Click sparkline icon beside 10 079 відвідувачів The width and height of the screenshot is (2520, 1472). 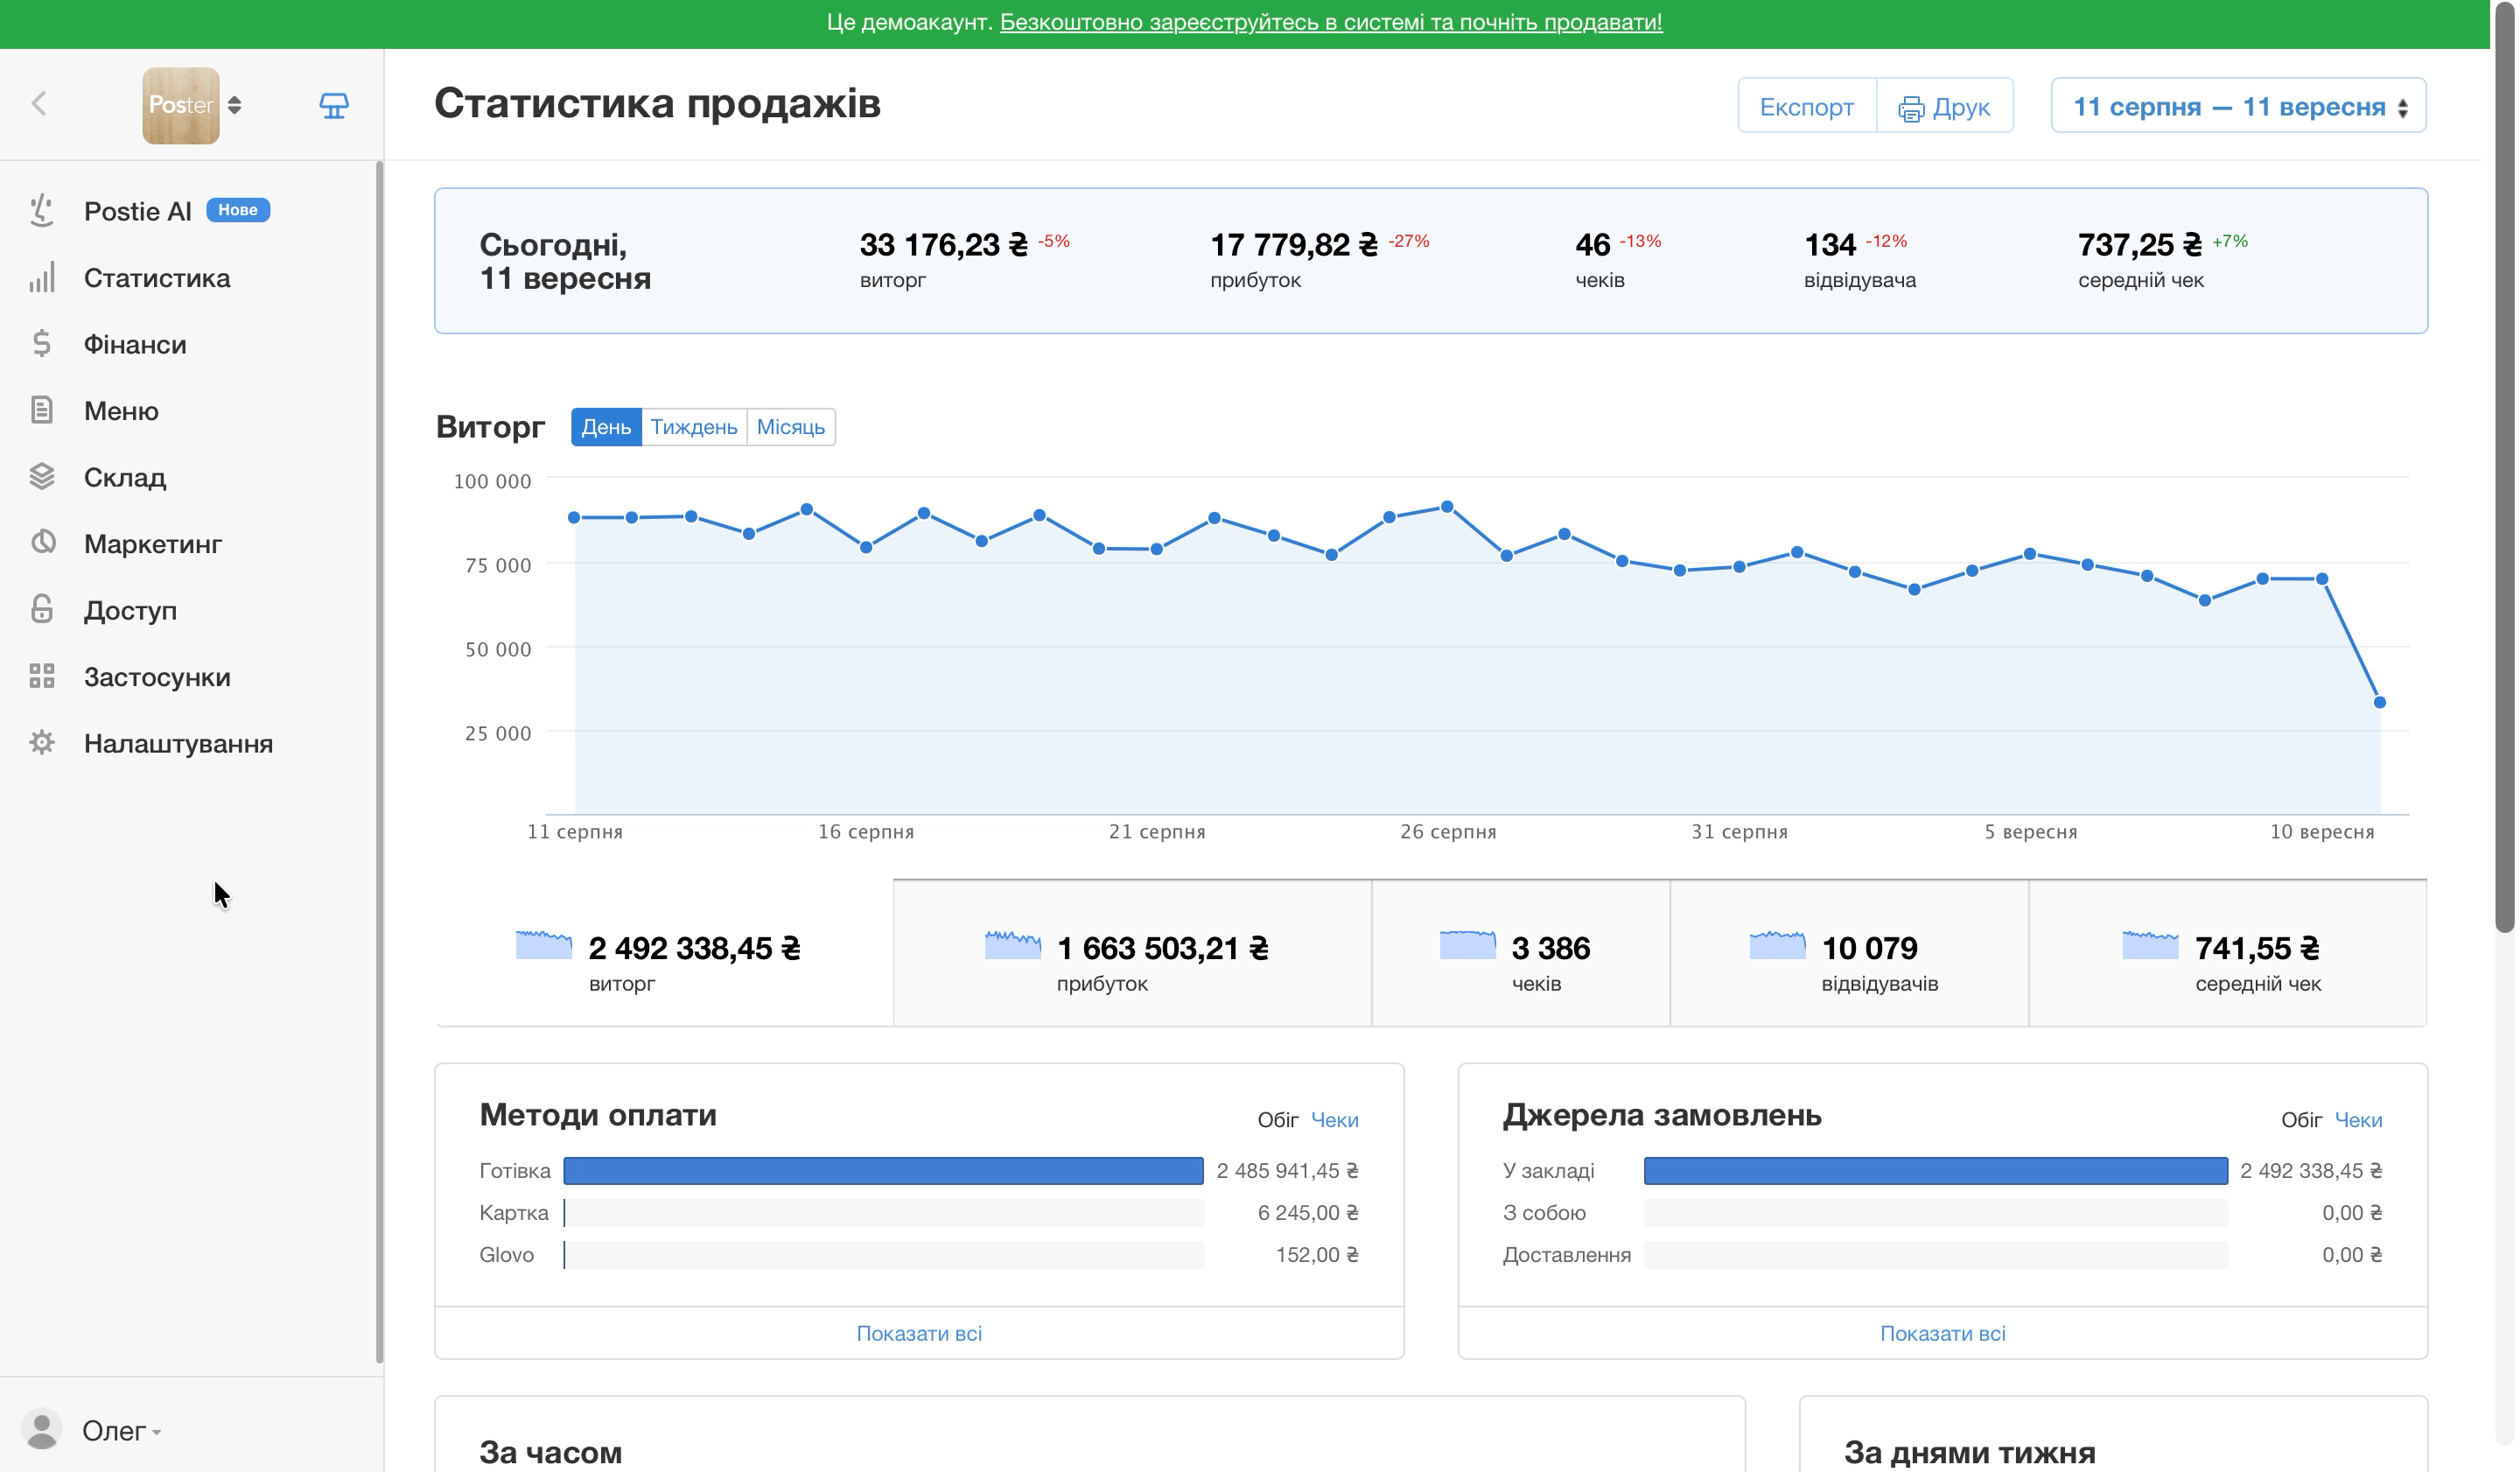[1778, 945]
